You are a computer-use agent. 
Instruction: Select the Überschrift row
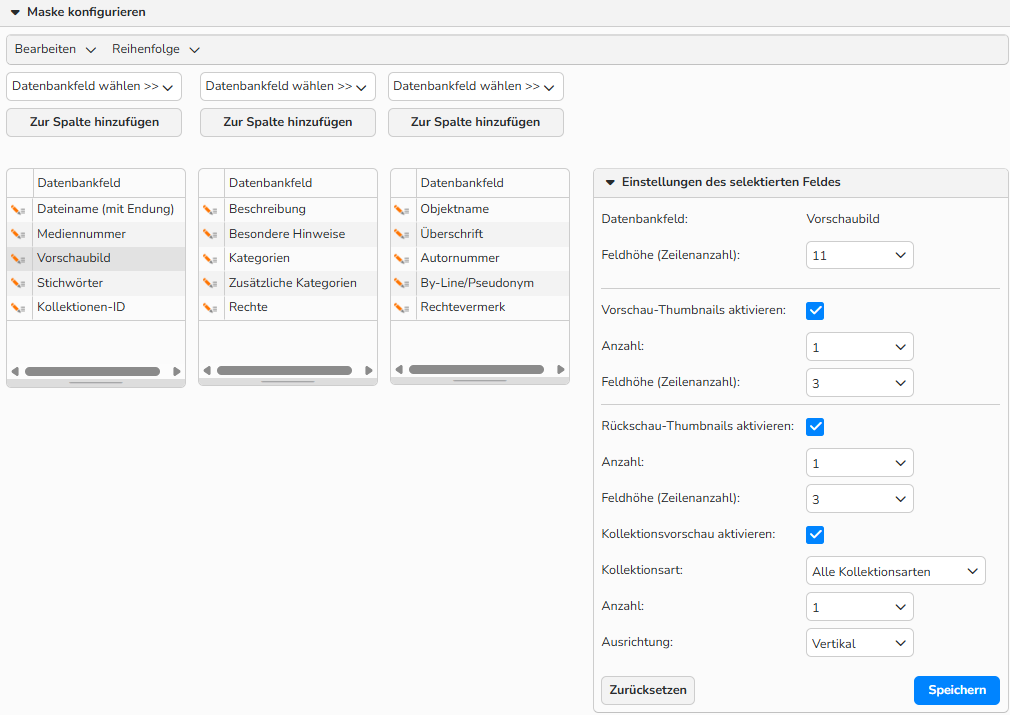[x=480, y=234]
